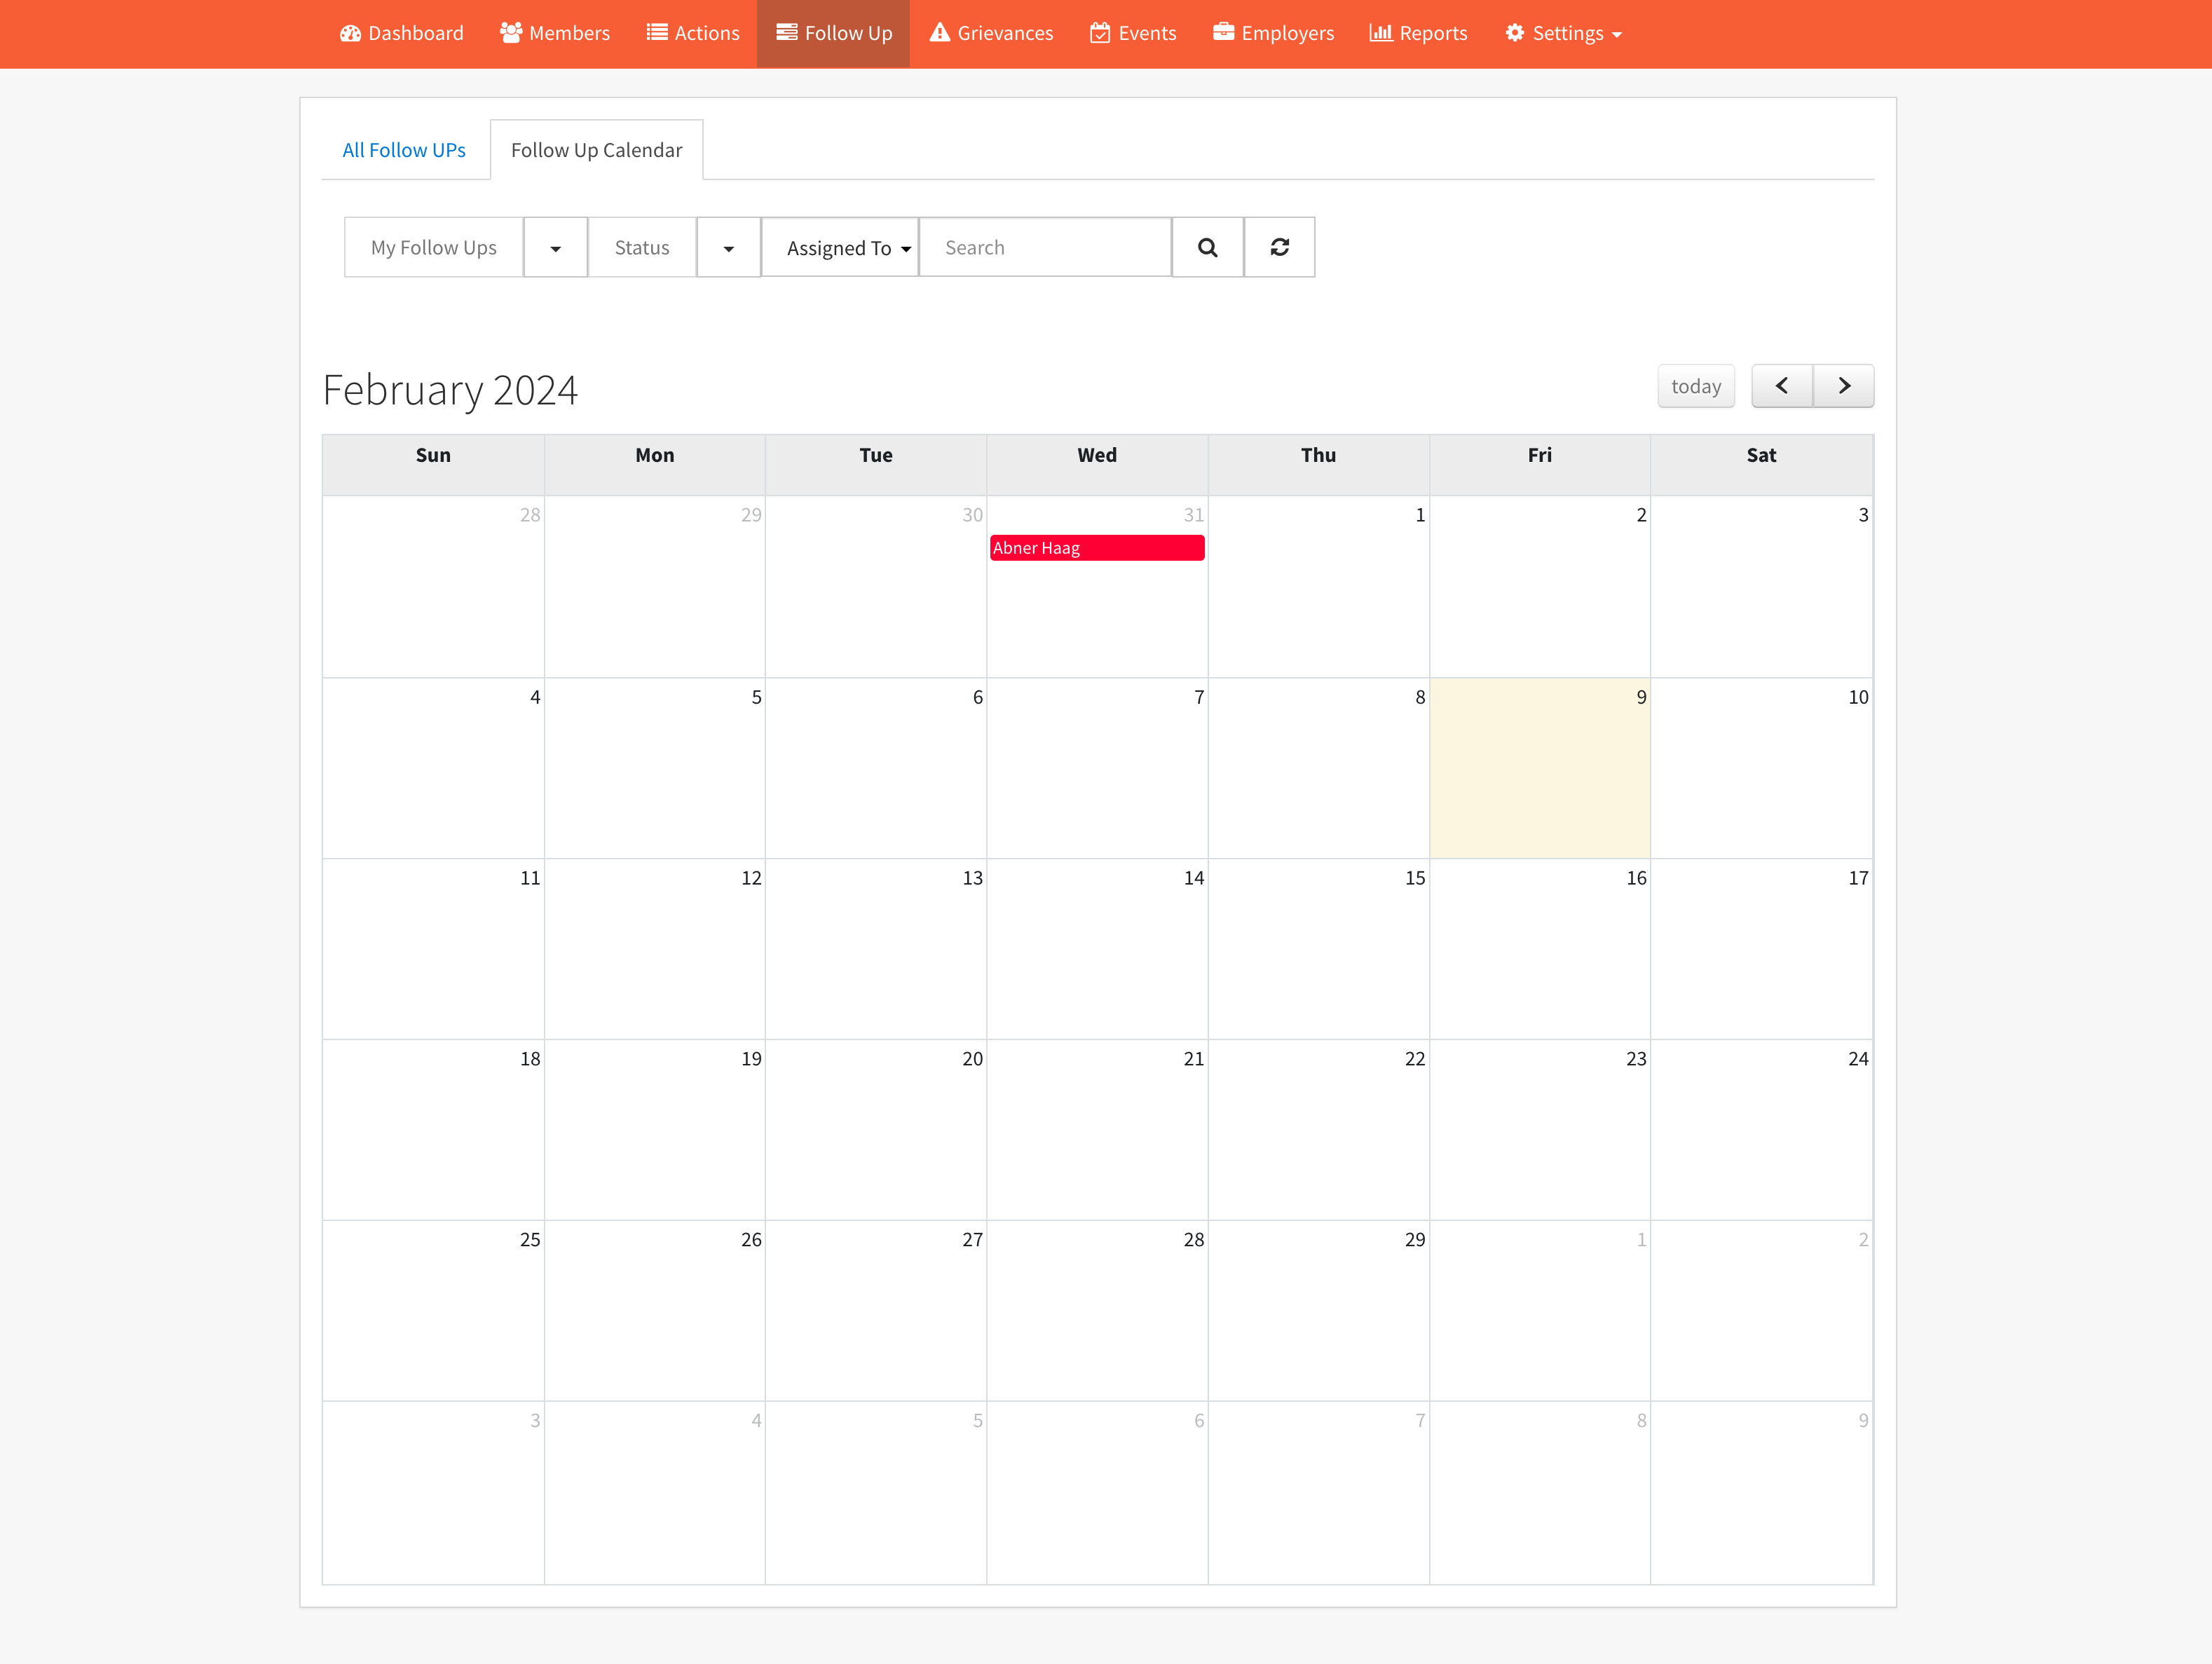This screenshot has height=1664, width=2212.
Task: Open the Dashboard page
Action: 401,33
